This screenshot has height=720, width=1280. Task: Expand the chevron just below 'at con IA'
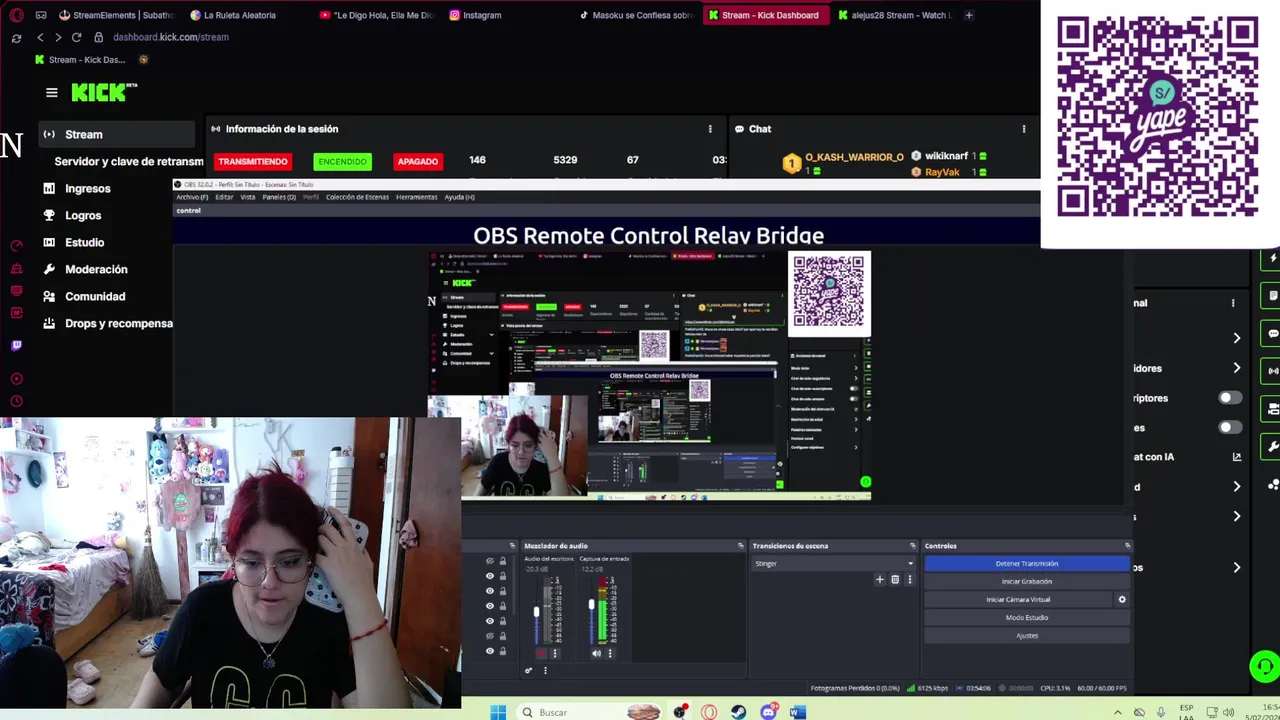pyautogui.click(x=1237, y=487)
